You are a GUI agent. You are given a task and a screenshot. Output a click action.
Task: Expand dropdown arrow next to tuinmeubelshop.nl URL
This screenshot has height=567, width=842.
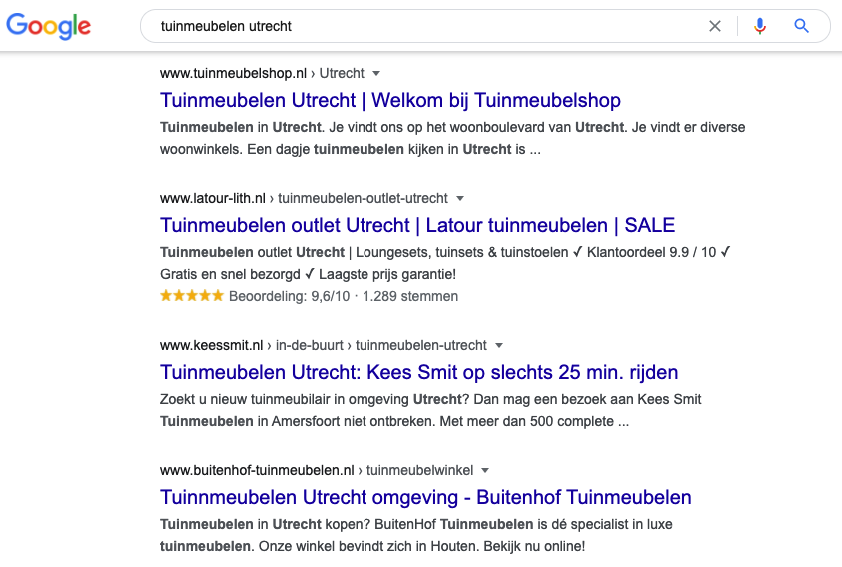pos(376,74)
